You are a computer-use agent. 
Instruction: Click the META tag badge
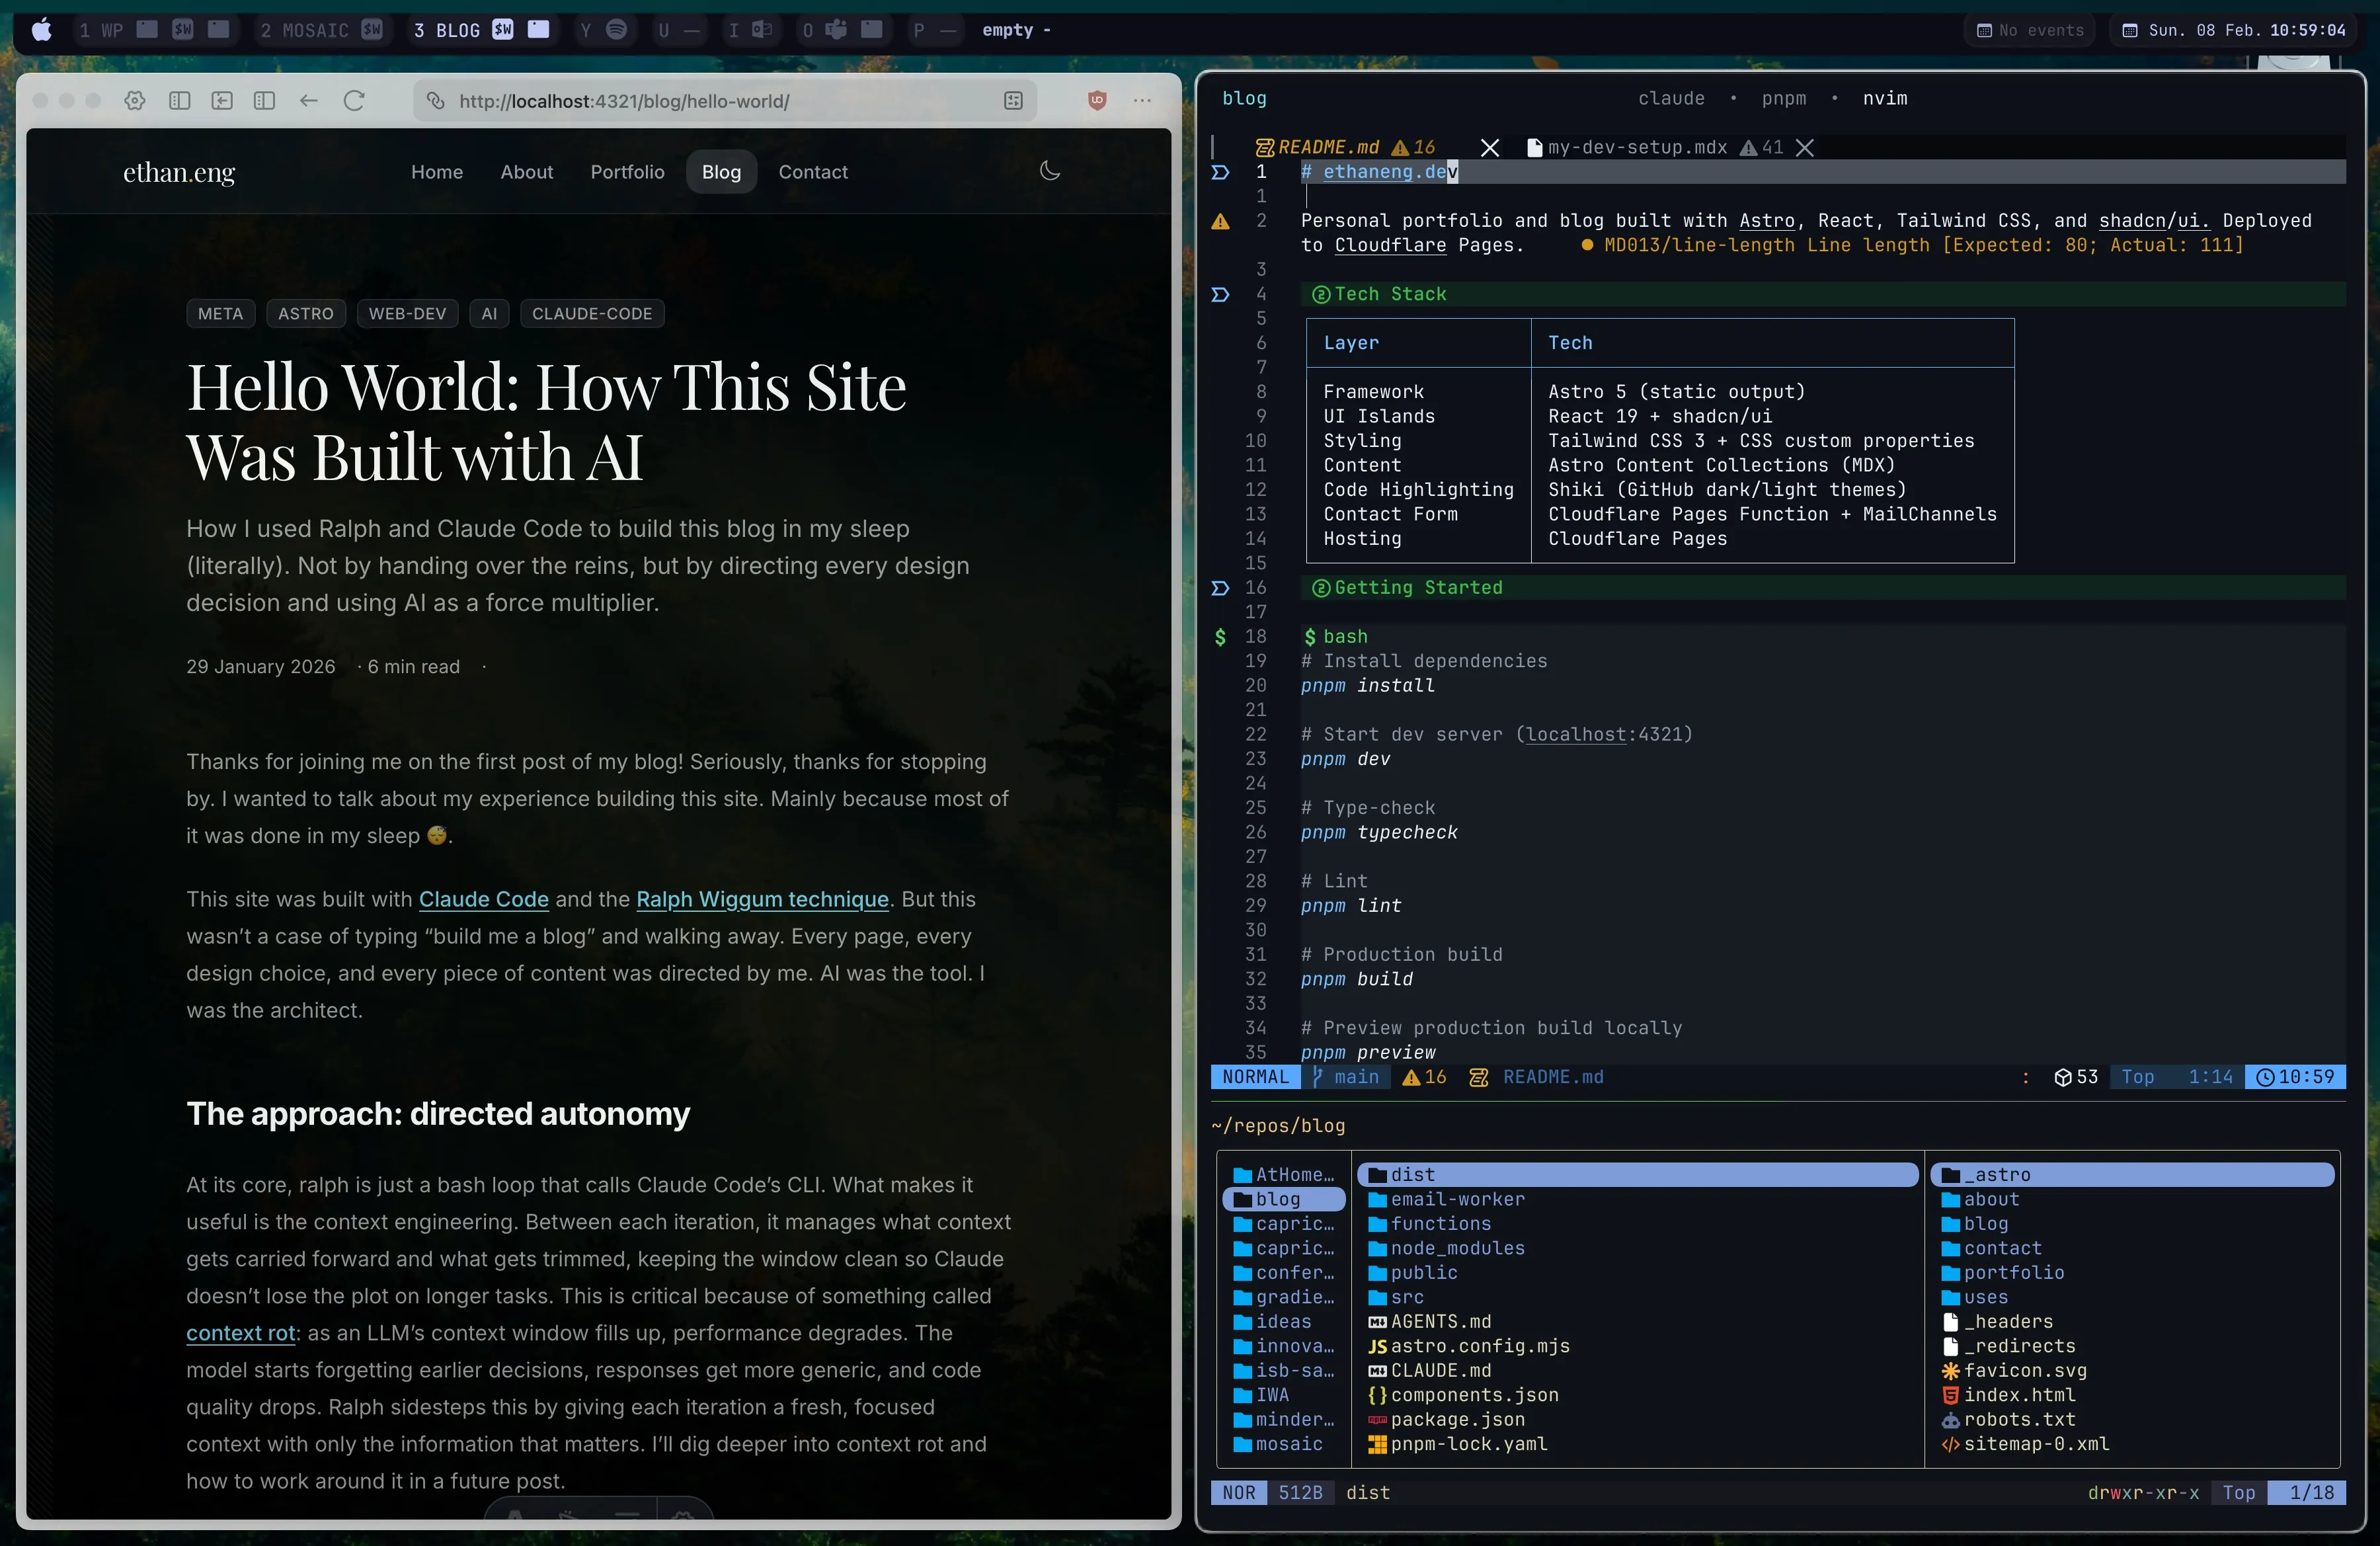(220, 314)
